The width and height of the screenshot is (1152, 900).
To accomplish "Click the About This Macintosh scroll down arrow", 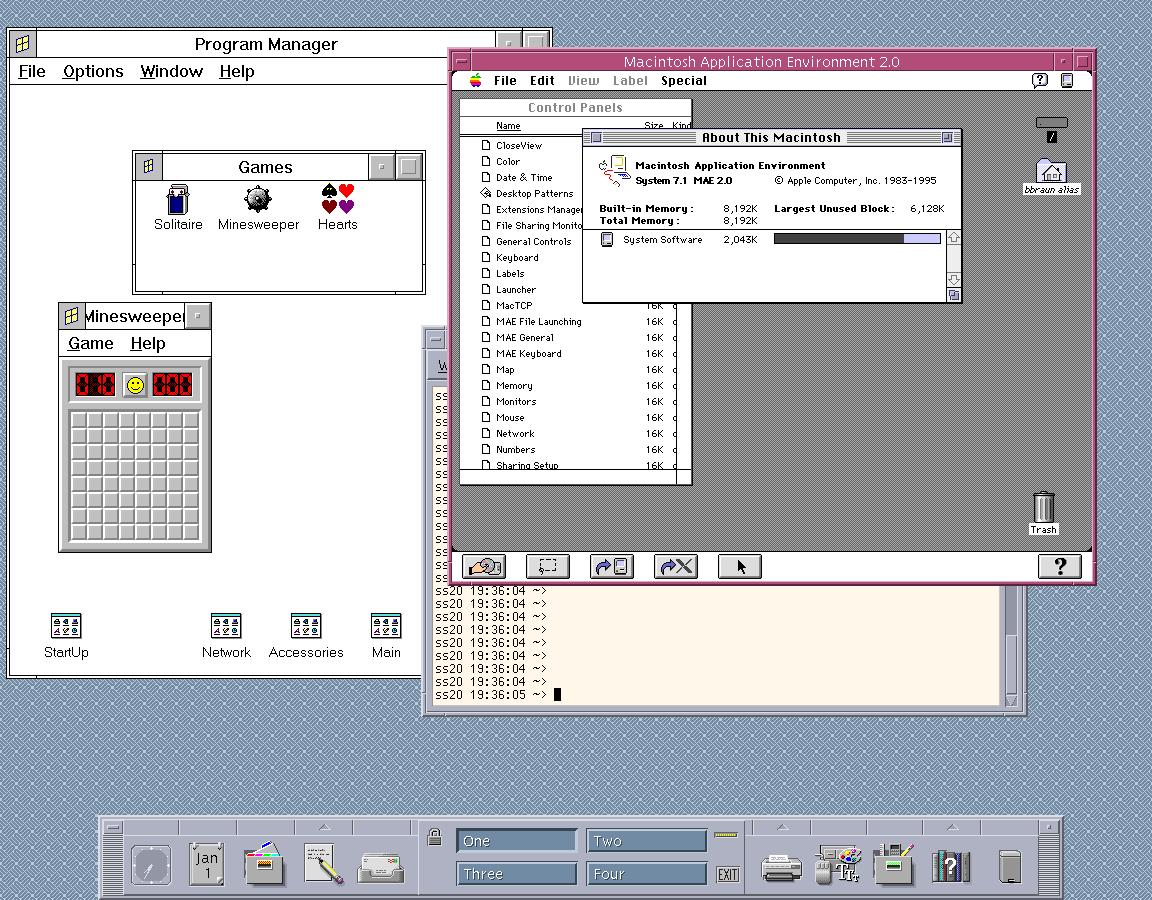I will [953, 280].
